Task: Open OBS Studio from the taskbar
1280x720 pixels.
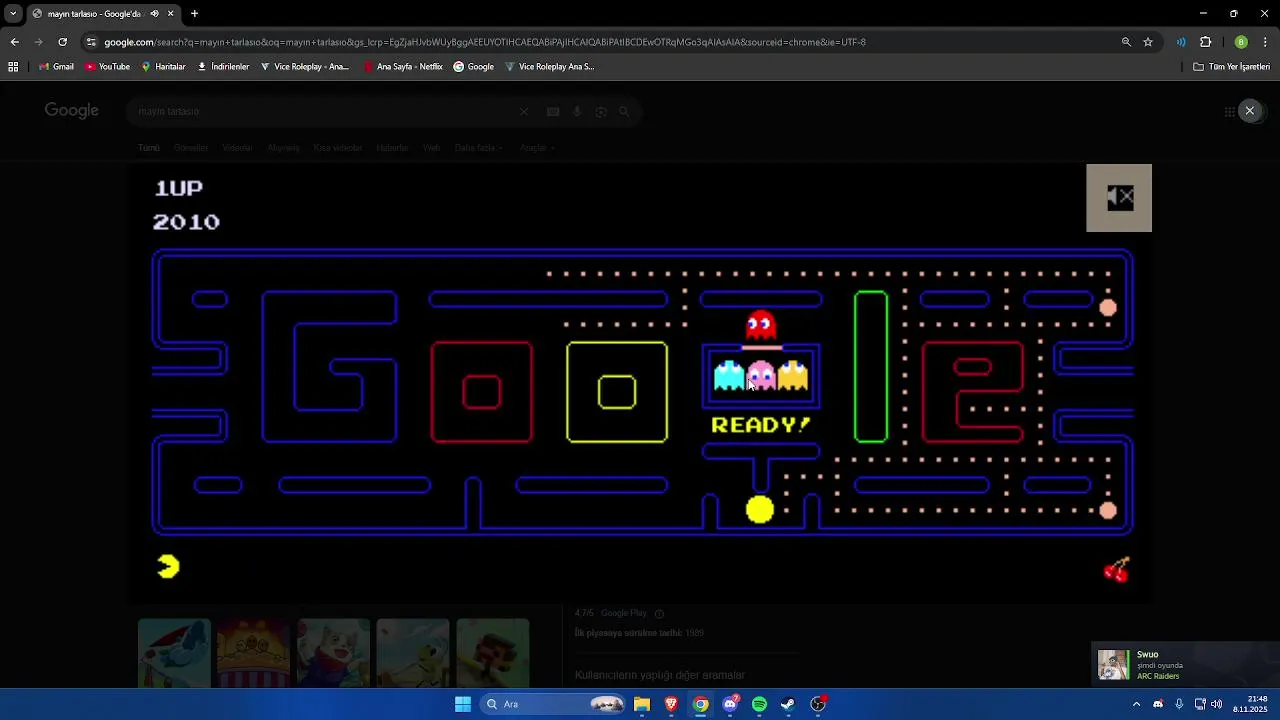Action: [x=818, y=704]
